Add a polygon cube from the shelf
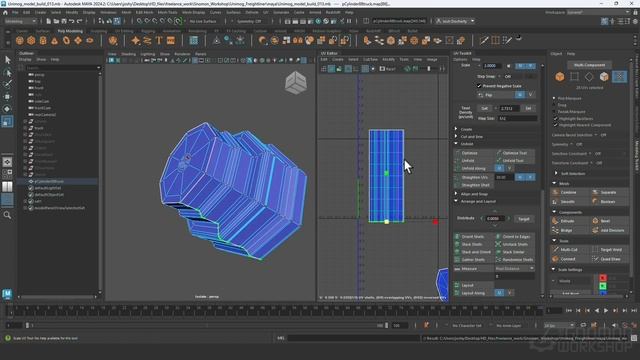The width and height of the screenshot is (640, 360). coord(31,40)
